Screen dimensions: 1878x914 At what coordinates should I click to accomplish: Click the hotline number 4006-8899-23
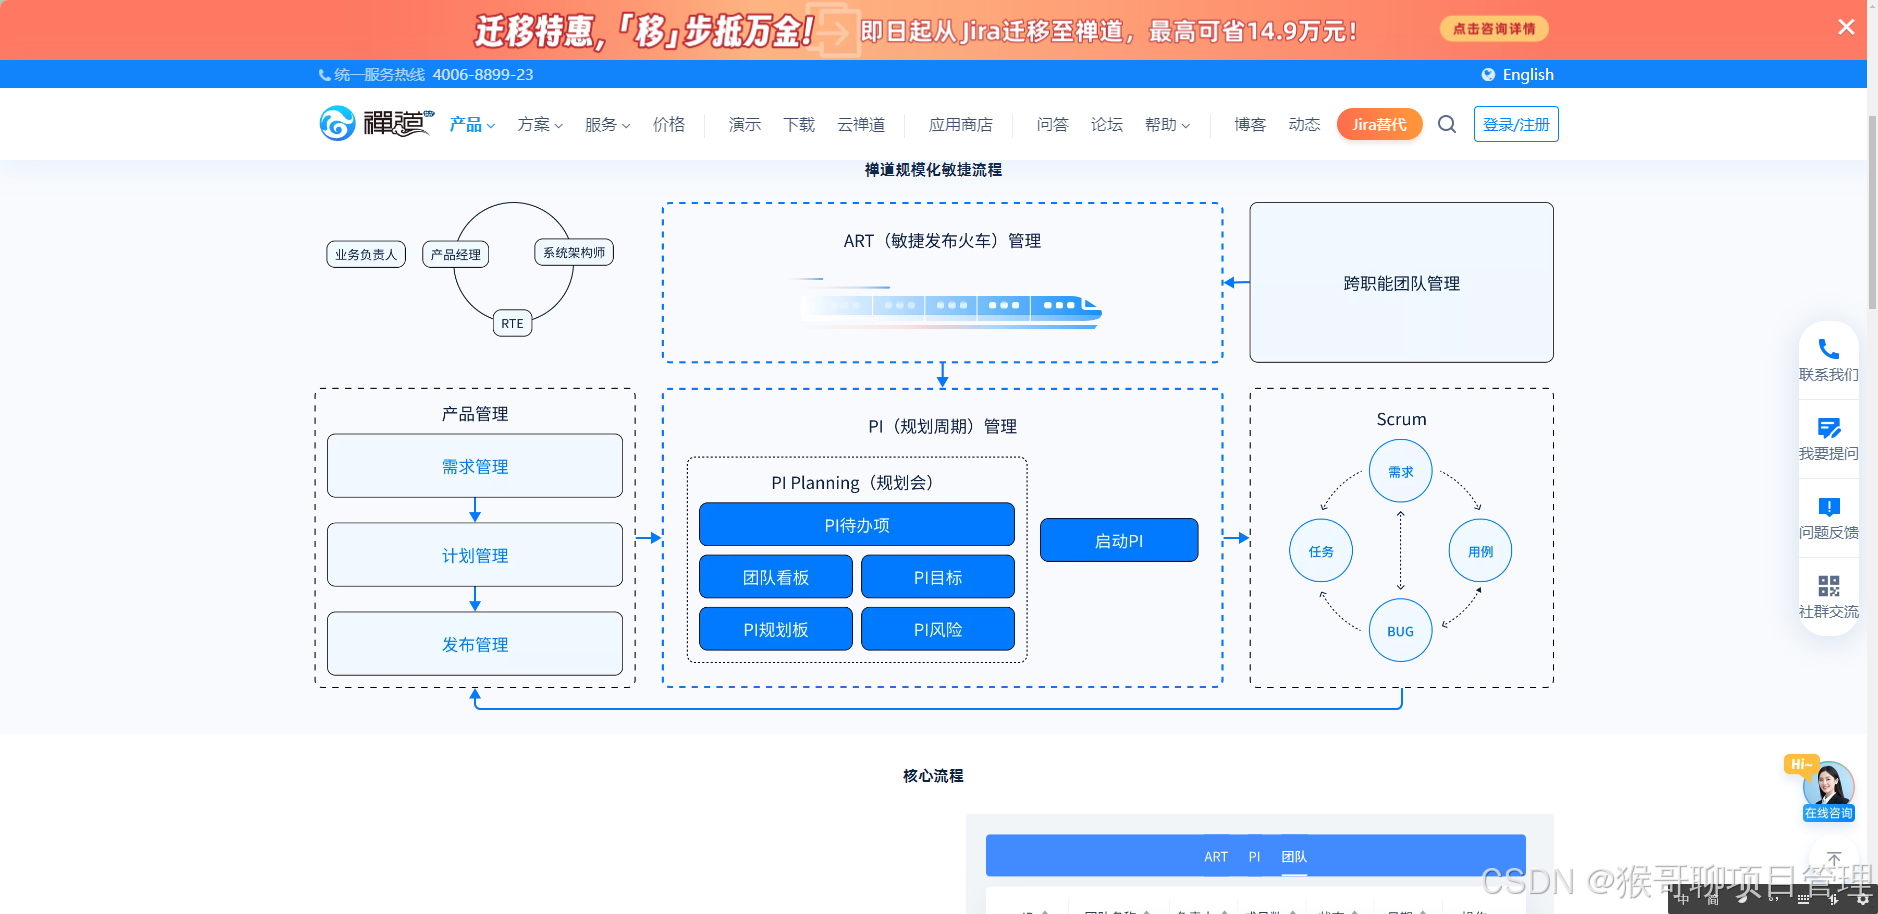click(x=483, y=75)
